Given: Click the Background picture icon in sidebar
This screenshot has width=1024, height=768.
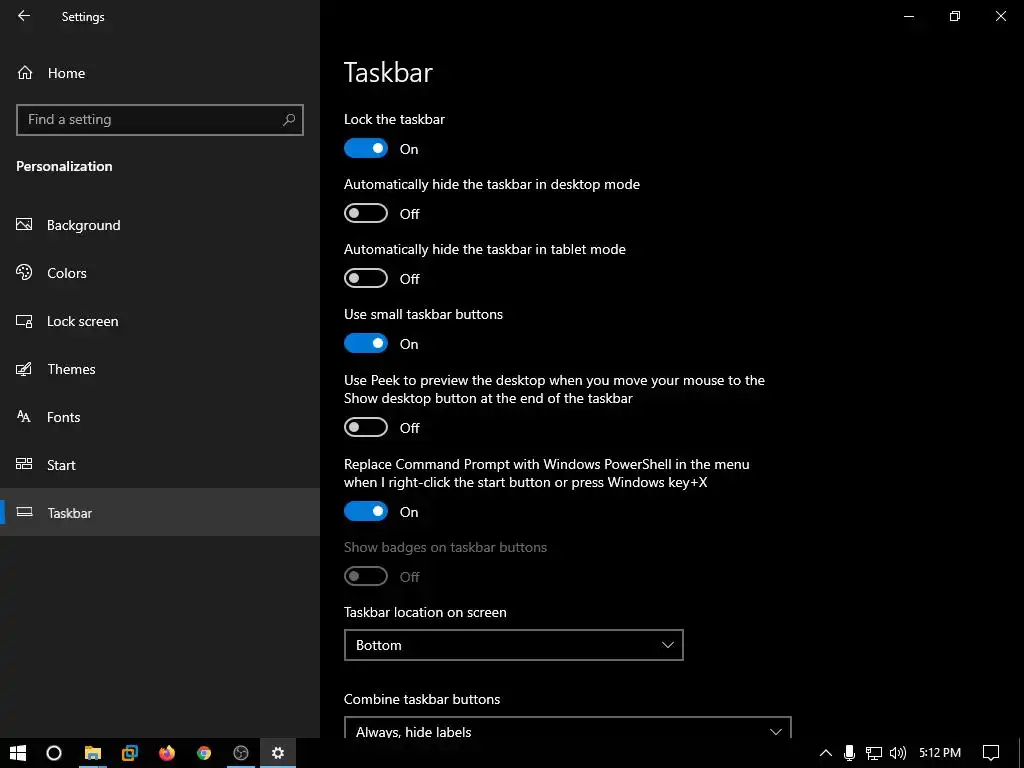Looking at the screenshot, I should click(24, 225).
